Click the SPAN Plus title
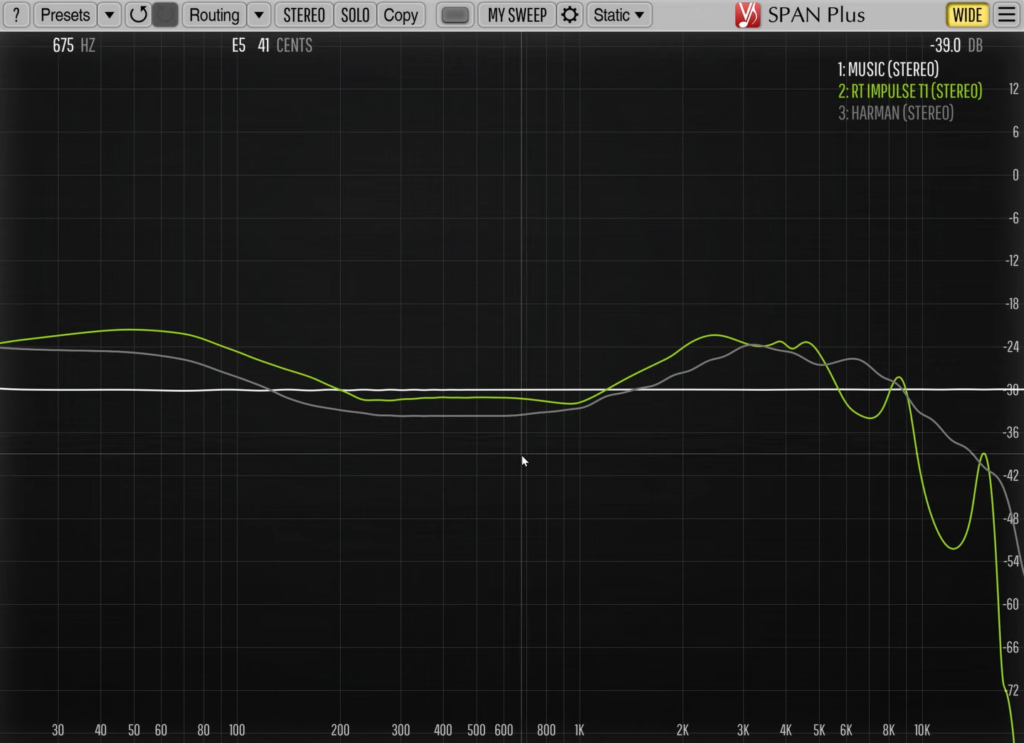 (x=816, y=14)
